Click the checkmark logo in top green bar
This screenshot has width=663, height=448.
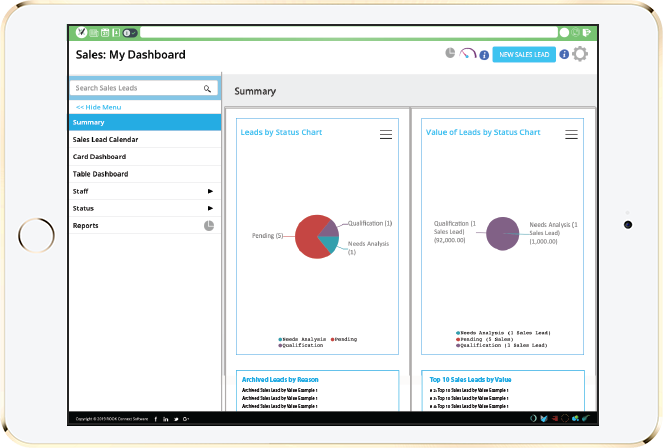pyautogui.click(x=80, y=33)
